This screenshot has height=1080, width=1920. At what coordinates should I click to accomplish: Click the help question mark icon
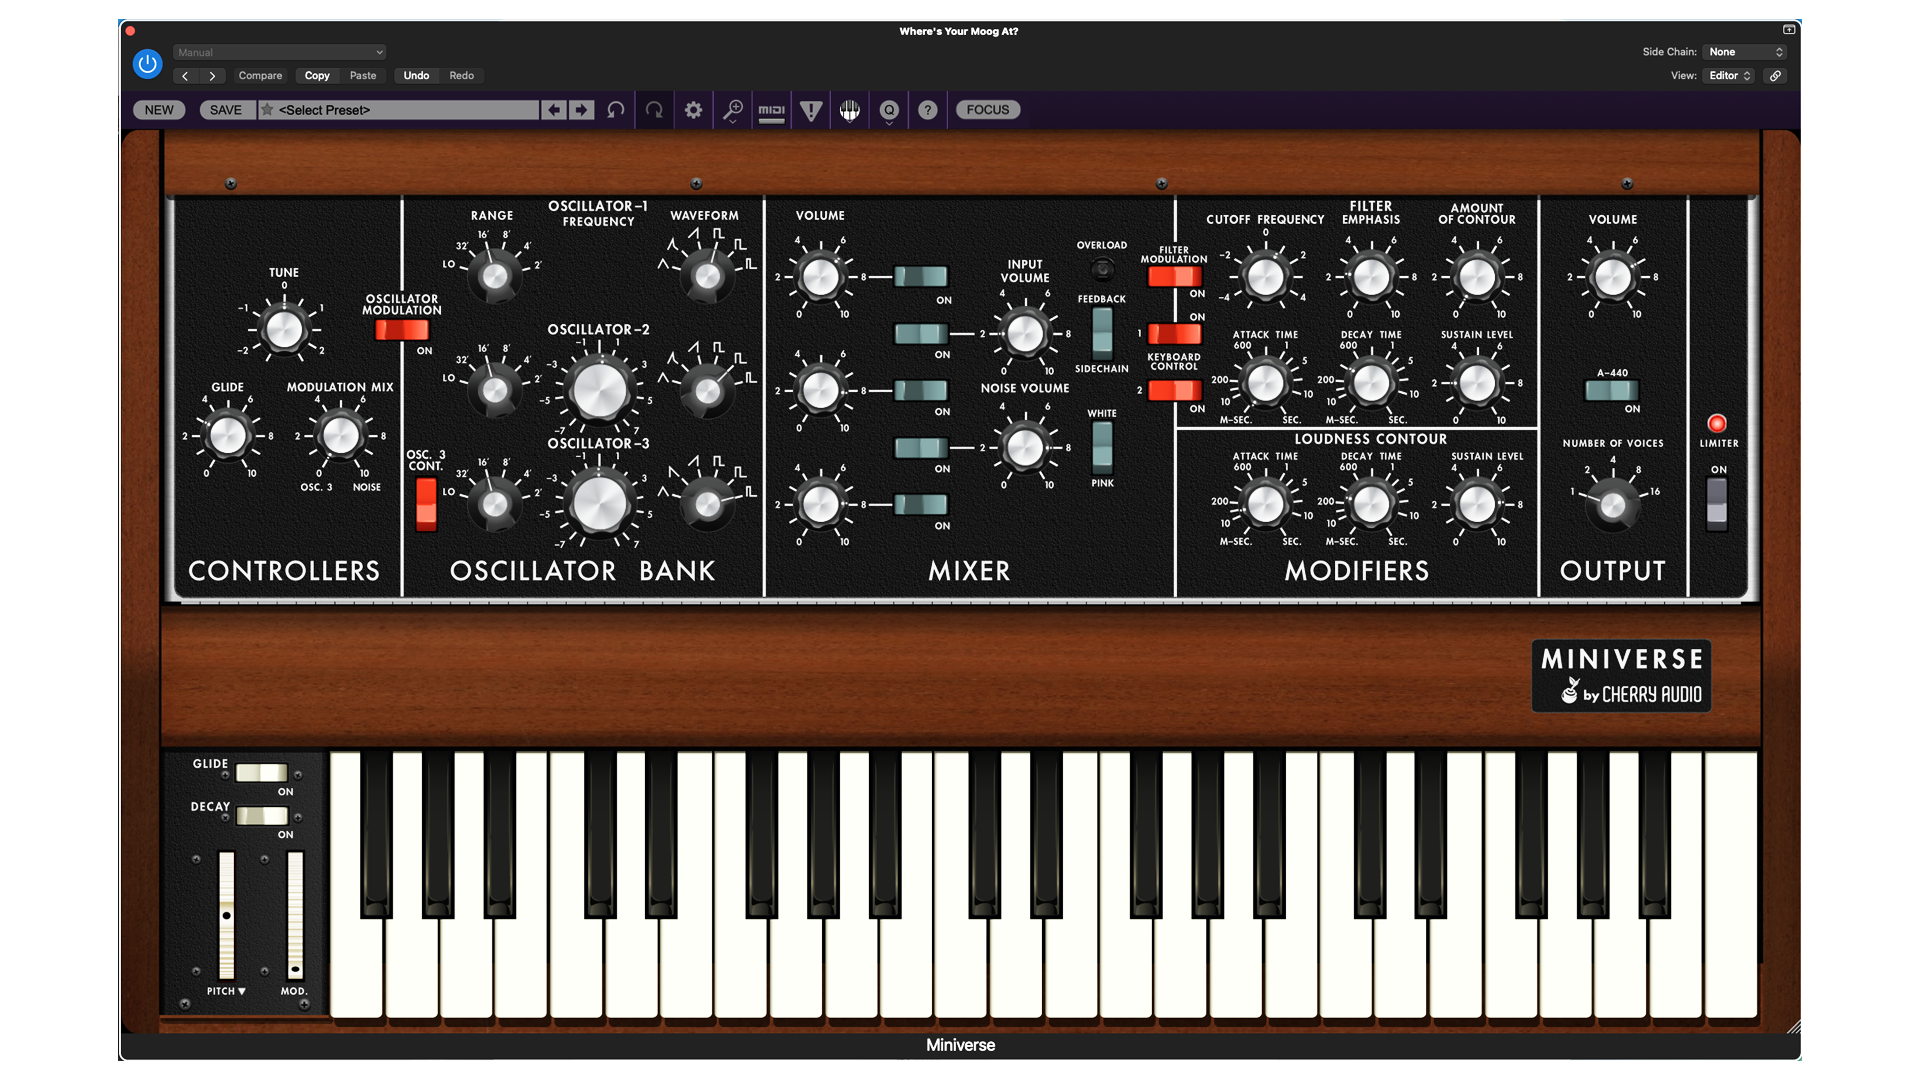(x=928, y=110)
